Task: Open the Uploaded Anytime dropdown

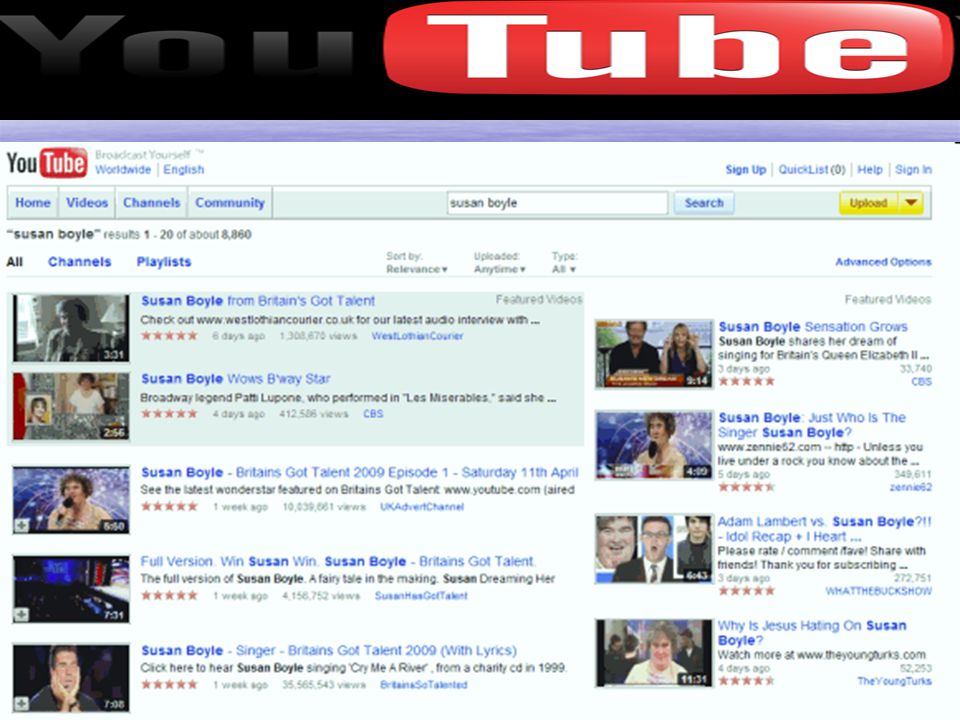Action: [500, 269]
